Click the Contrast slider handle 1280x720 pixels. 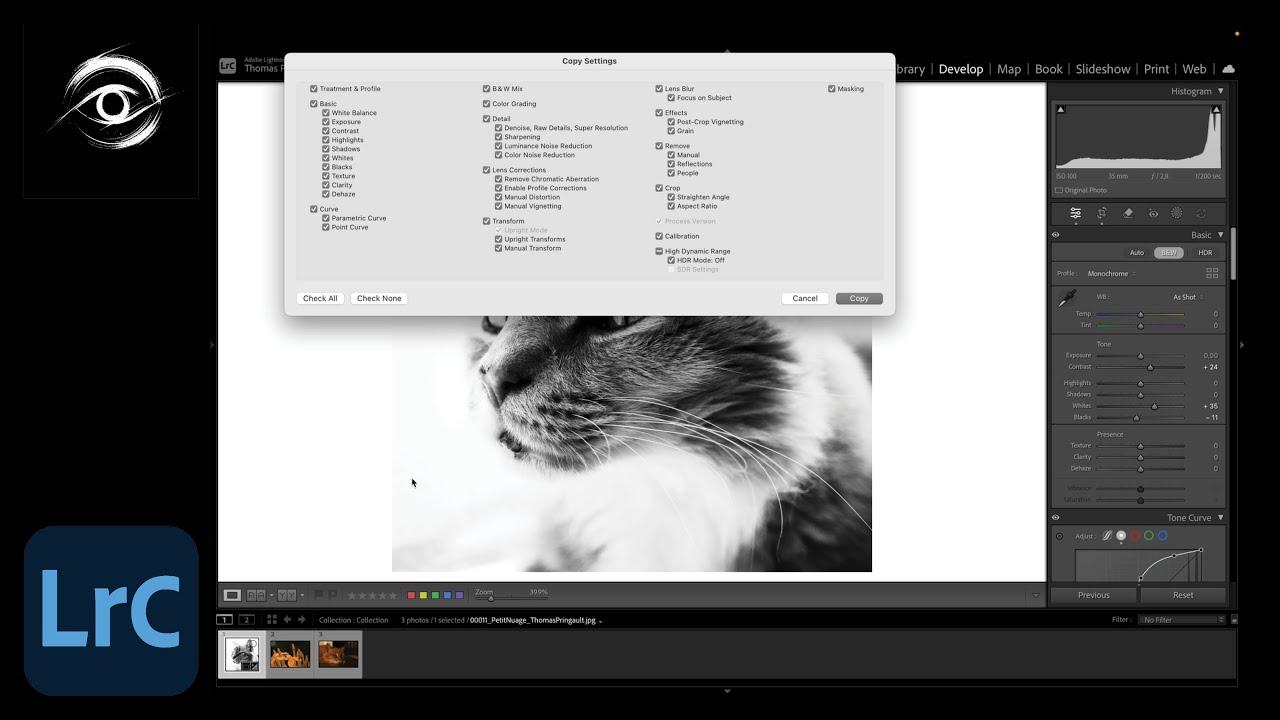click(x=1150, y=367)
